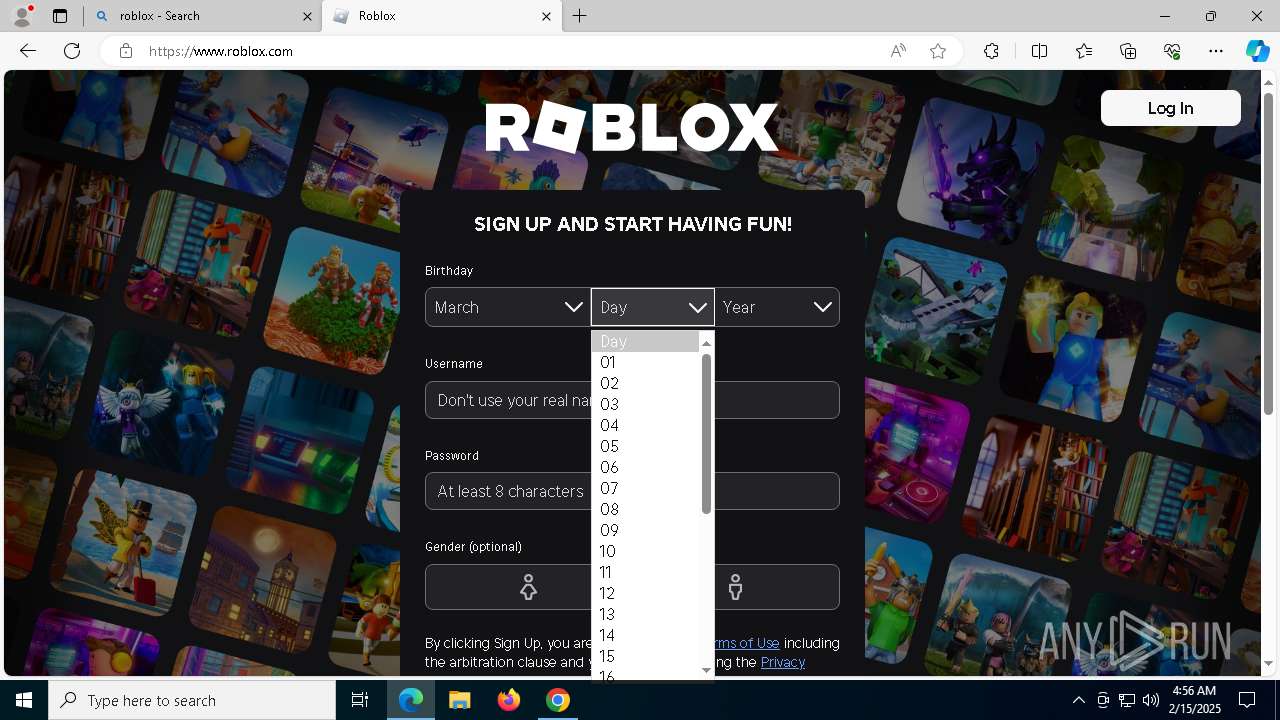Toggle split screen view

click(x=1039, y=51)
